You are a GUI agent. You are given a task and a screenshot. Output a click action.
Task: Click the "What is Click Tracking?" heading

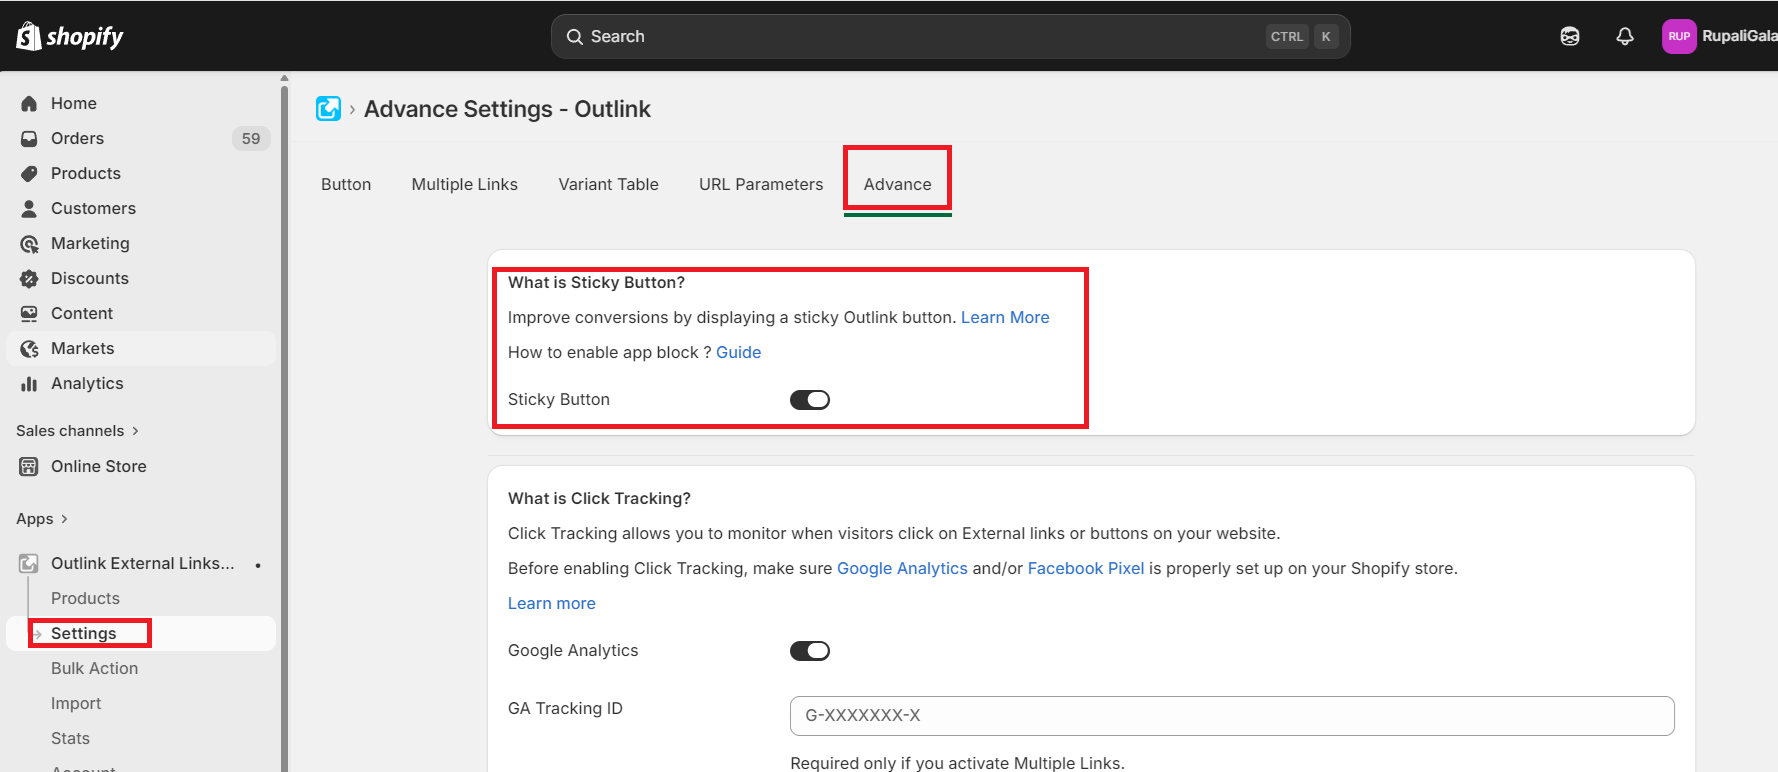[599, 498]
